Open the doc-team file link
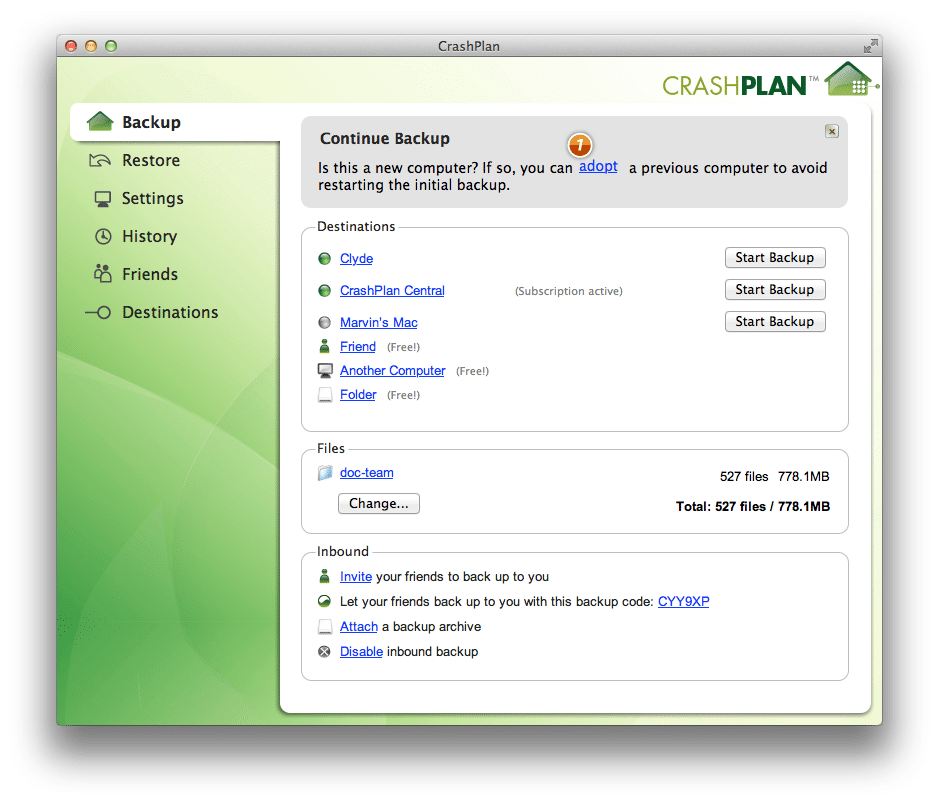This screenshot has height=804, width=939. click(x=366, y=473)
